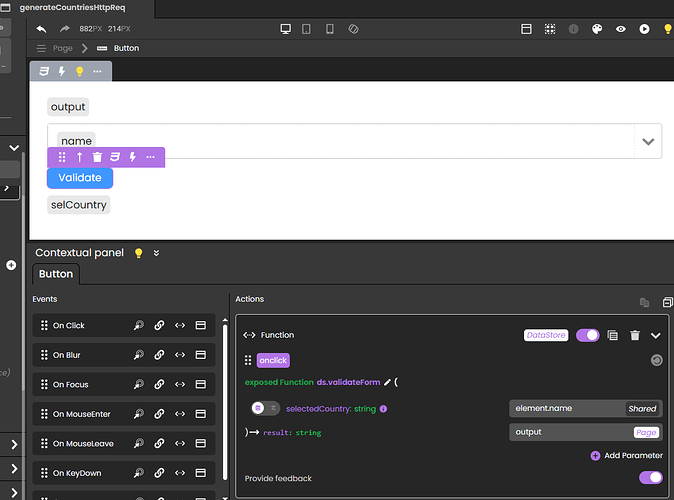The height and width of the screenshot is (500, 674).
Task: Open the name select dropdown arrow
Action: (x=648, y=142)
